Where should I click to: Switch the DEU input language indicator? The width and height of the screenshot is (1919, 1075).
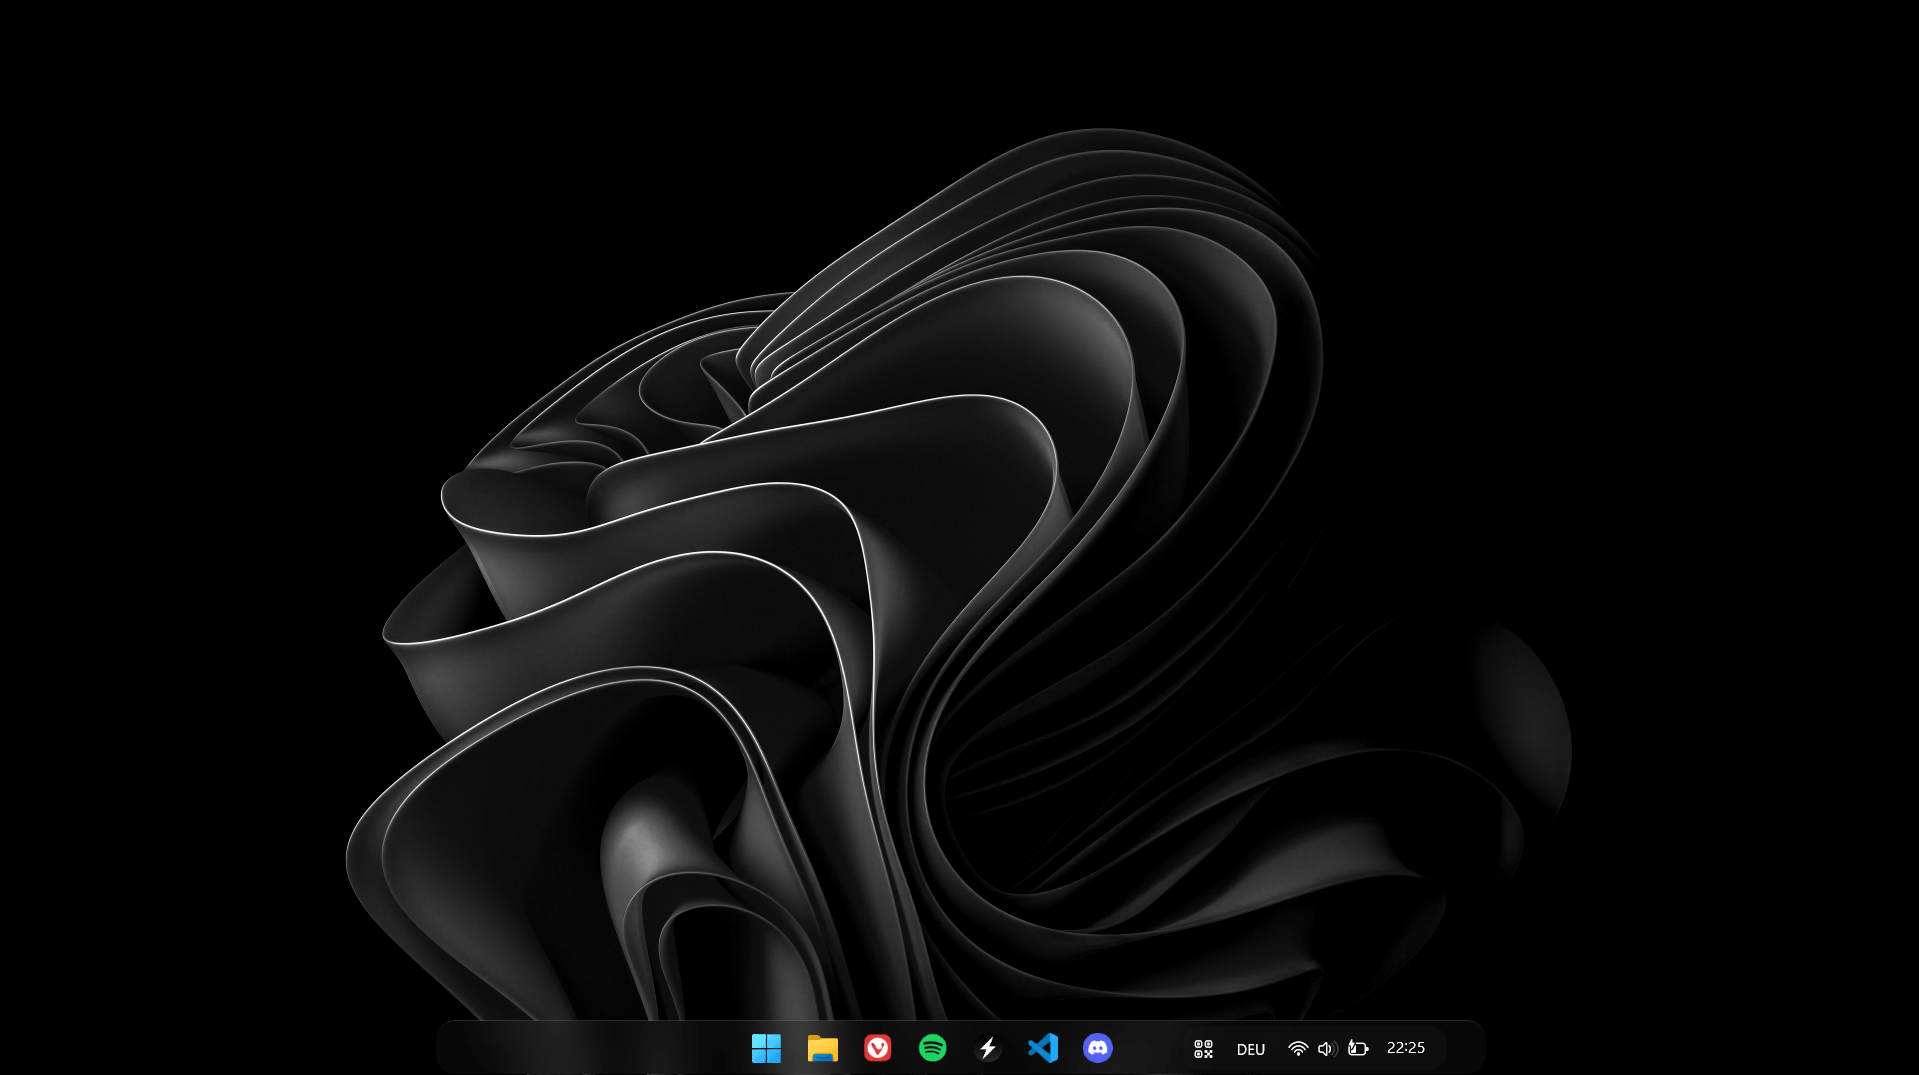coord(1251,1049)
